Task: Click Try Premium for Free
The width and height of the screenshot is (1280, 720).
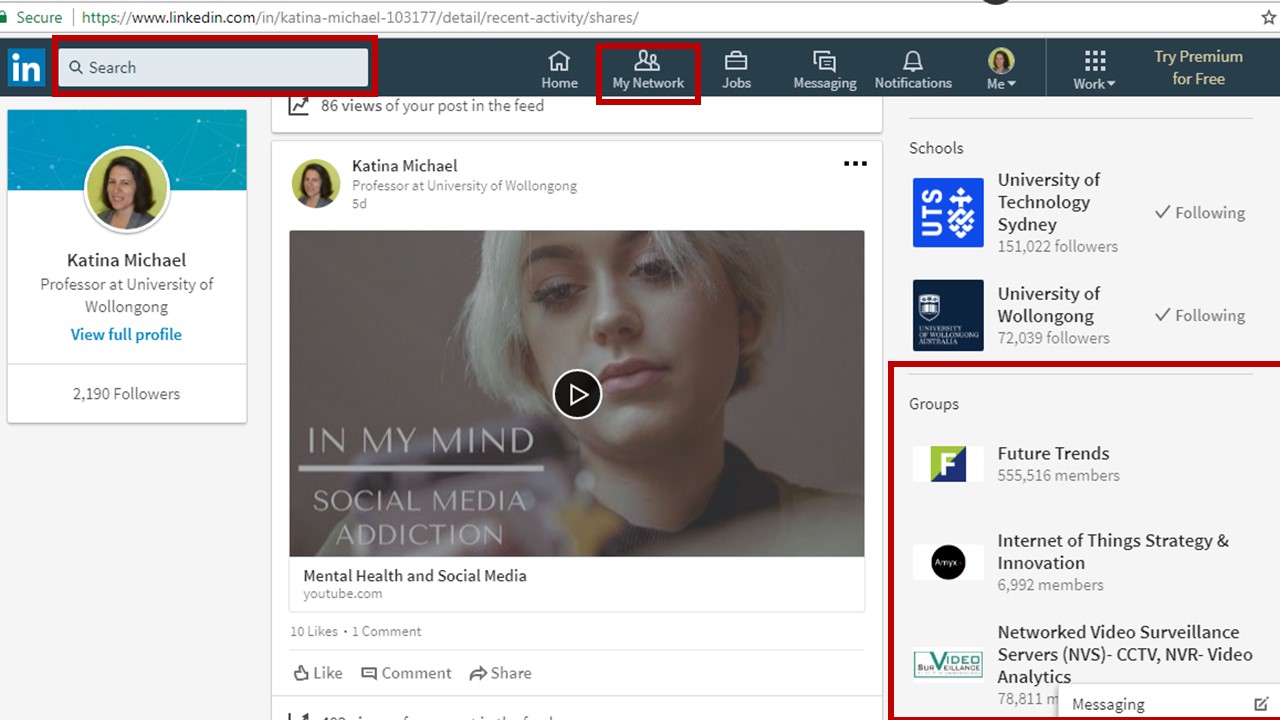Action: [1198, 68]
